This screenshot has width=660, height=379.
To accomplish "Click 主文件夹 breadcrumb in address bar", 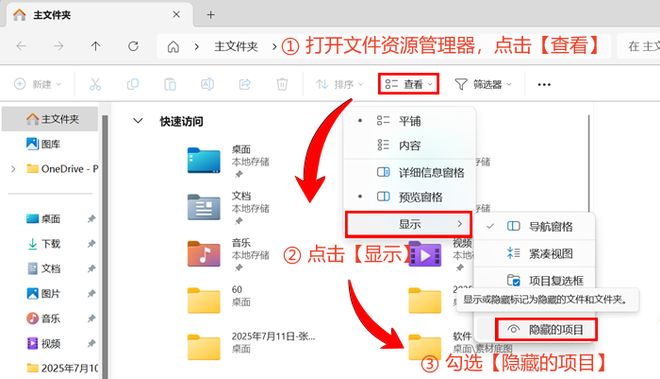I will [x=236, y=46].
